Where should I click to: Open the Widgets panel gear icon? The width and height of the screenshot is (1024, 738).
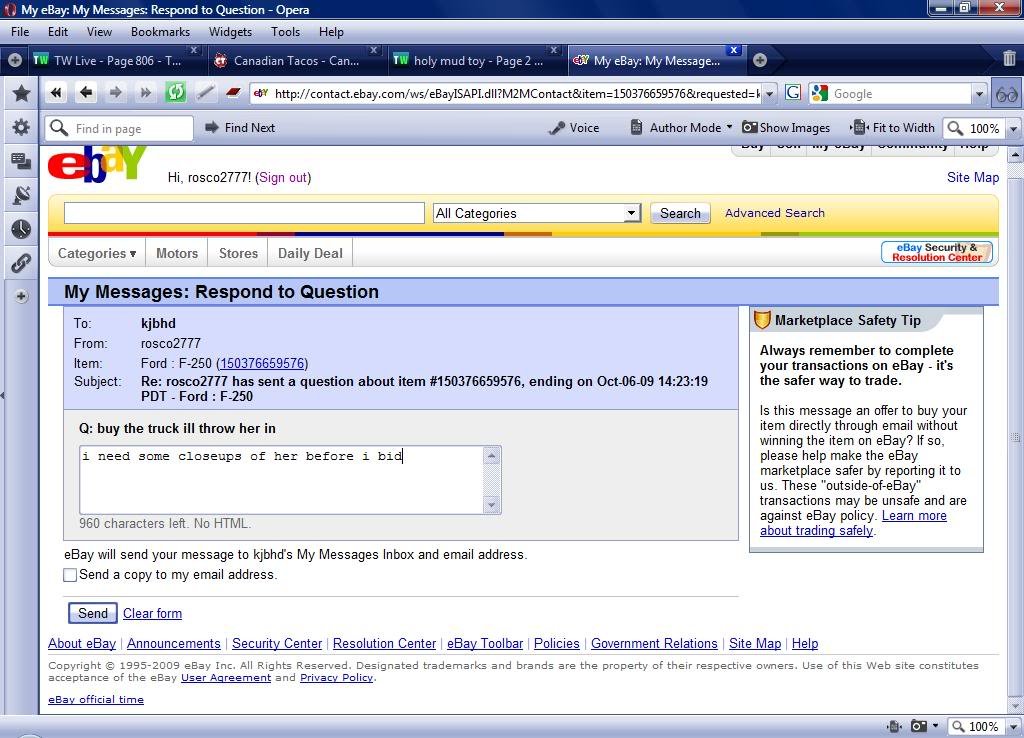click(x=21, y=127)
